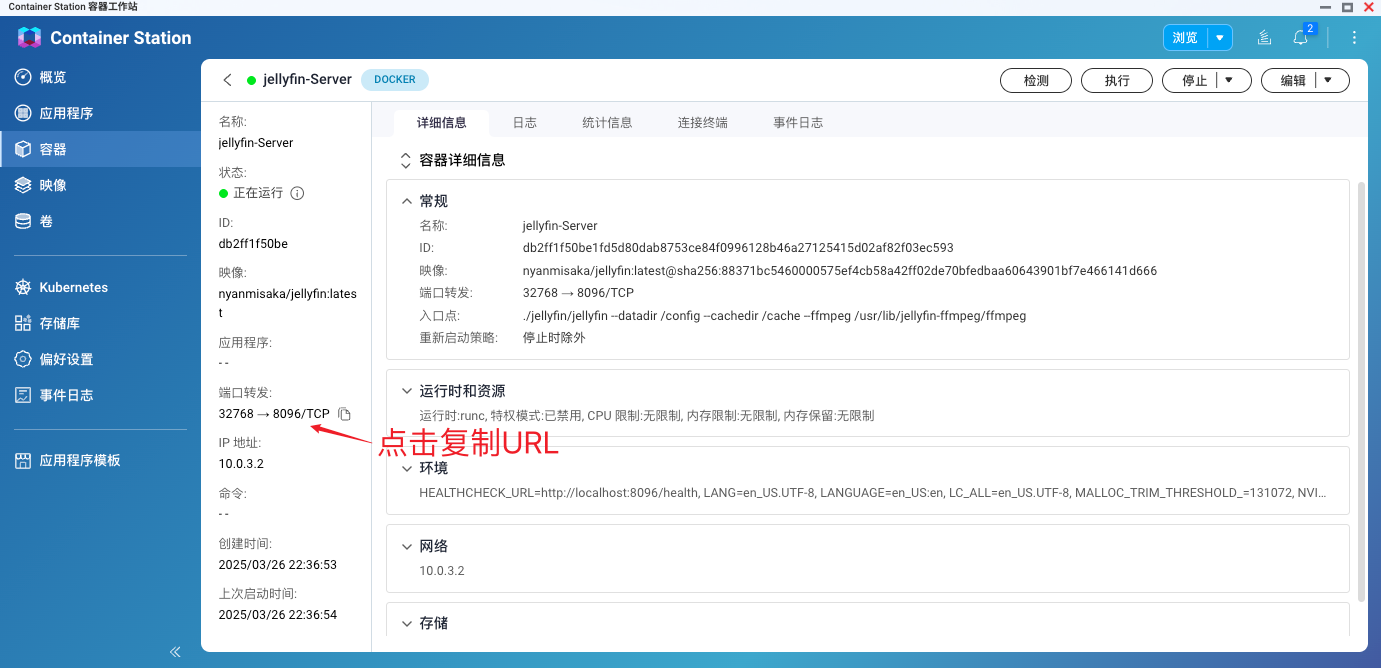Switch to the 详细信息 tab
1381x668 pixels.
pos(441,123)
